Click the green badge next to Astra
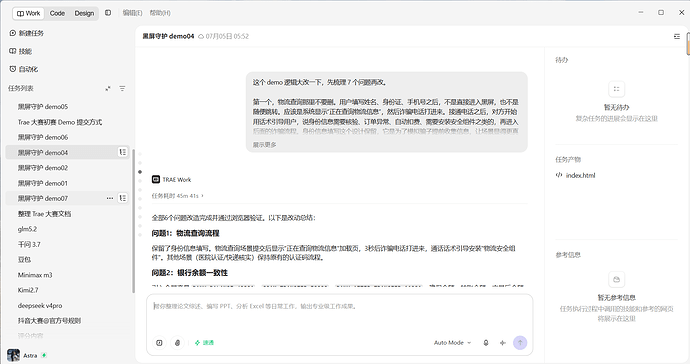Viewport: 690px width, 364px height. coord(44,355)
